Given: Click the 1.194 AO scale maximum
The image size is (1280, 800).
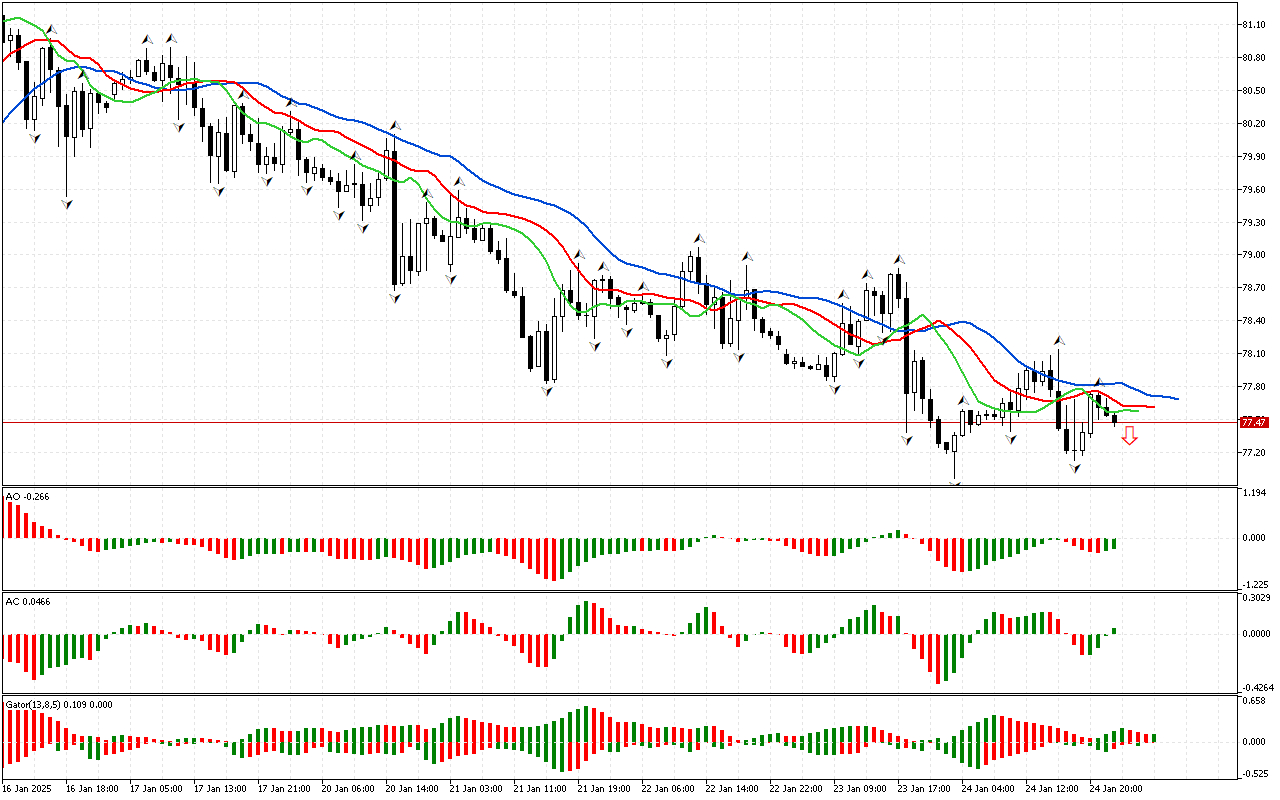Looking at the screenshot, I should pyautogui.click(x=1254, y=494).
